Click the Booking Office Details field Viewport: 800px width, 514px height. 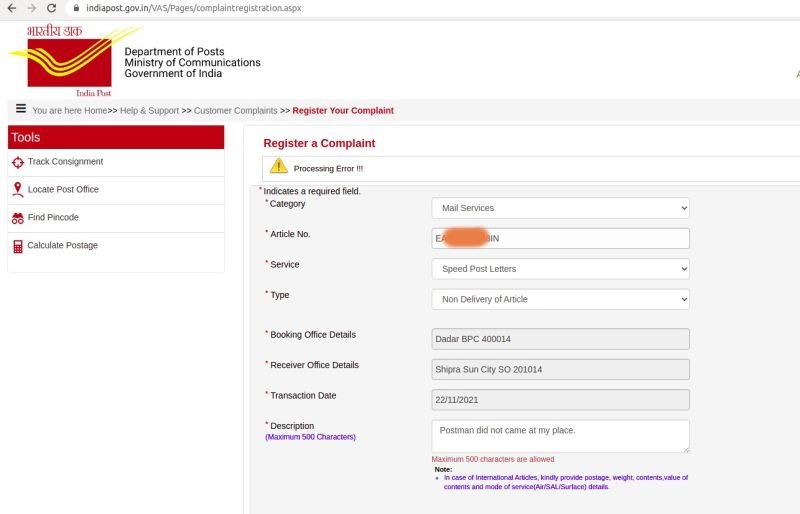pos(560,339)
